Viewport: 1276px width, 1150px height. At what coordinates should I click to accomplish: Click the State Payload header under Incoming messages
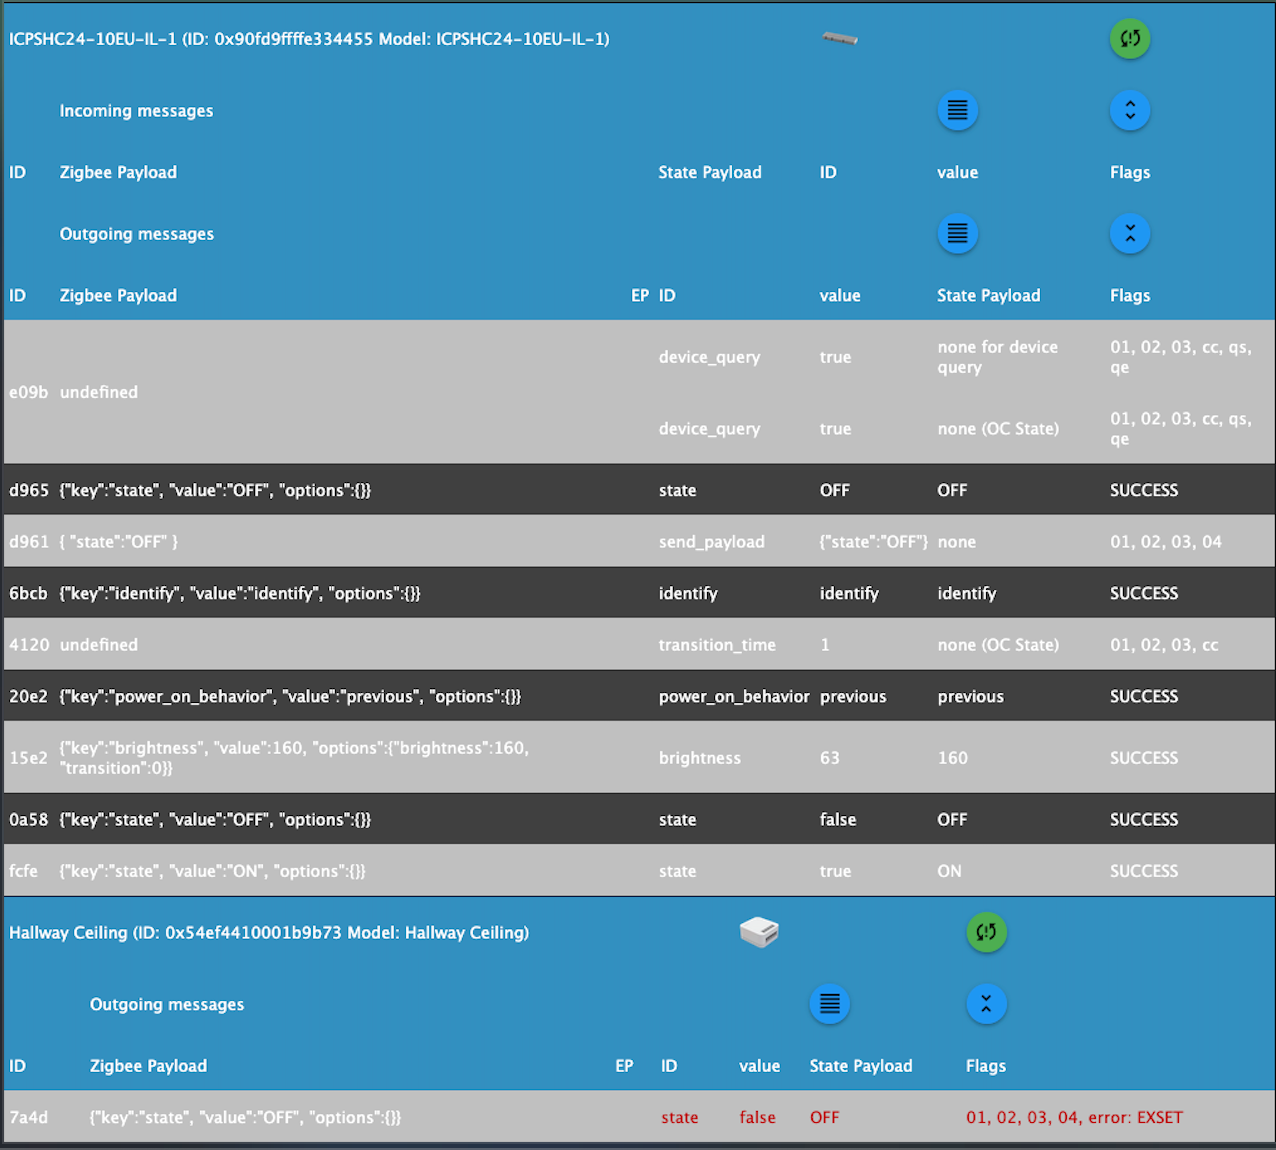tap(710, 172)
